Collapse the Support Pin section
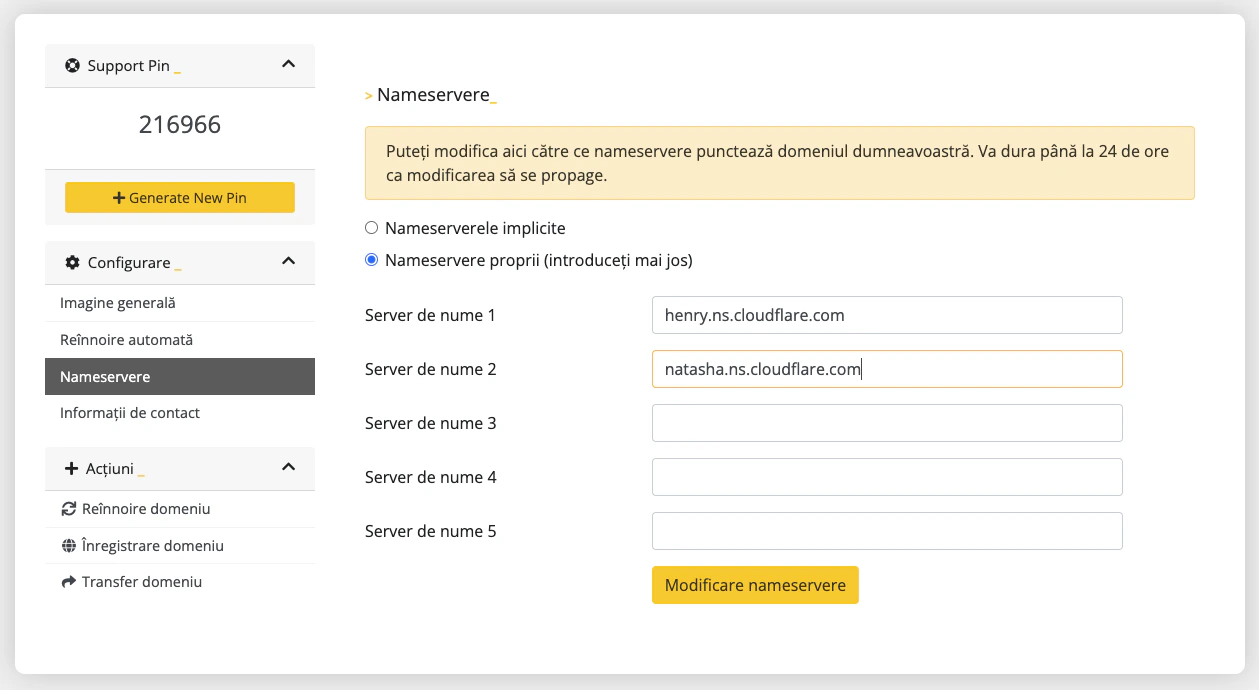Viewport: 1259px width, 690px height. (288, 65)
